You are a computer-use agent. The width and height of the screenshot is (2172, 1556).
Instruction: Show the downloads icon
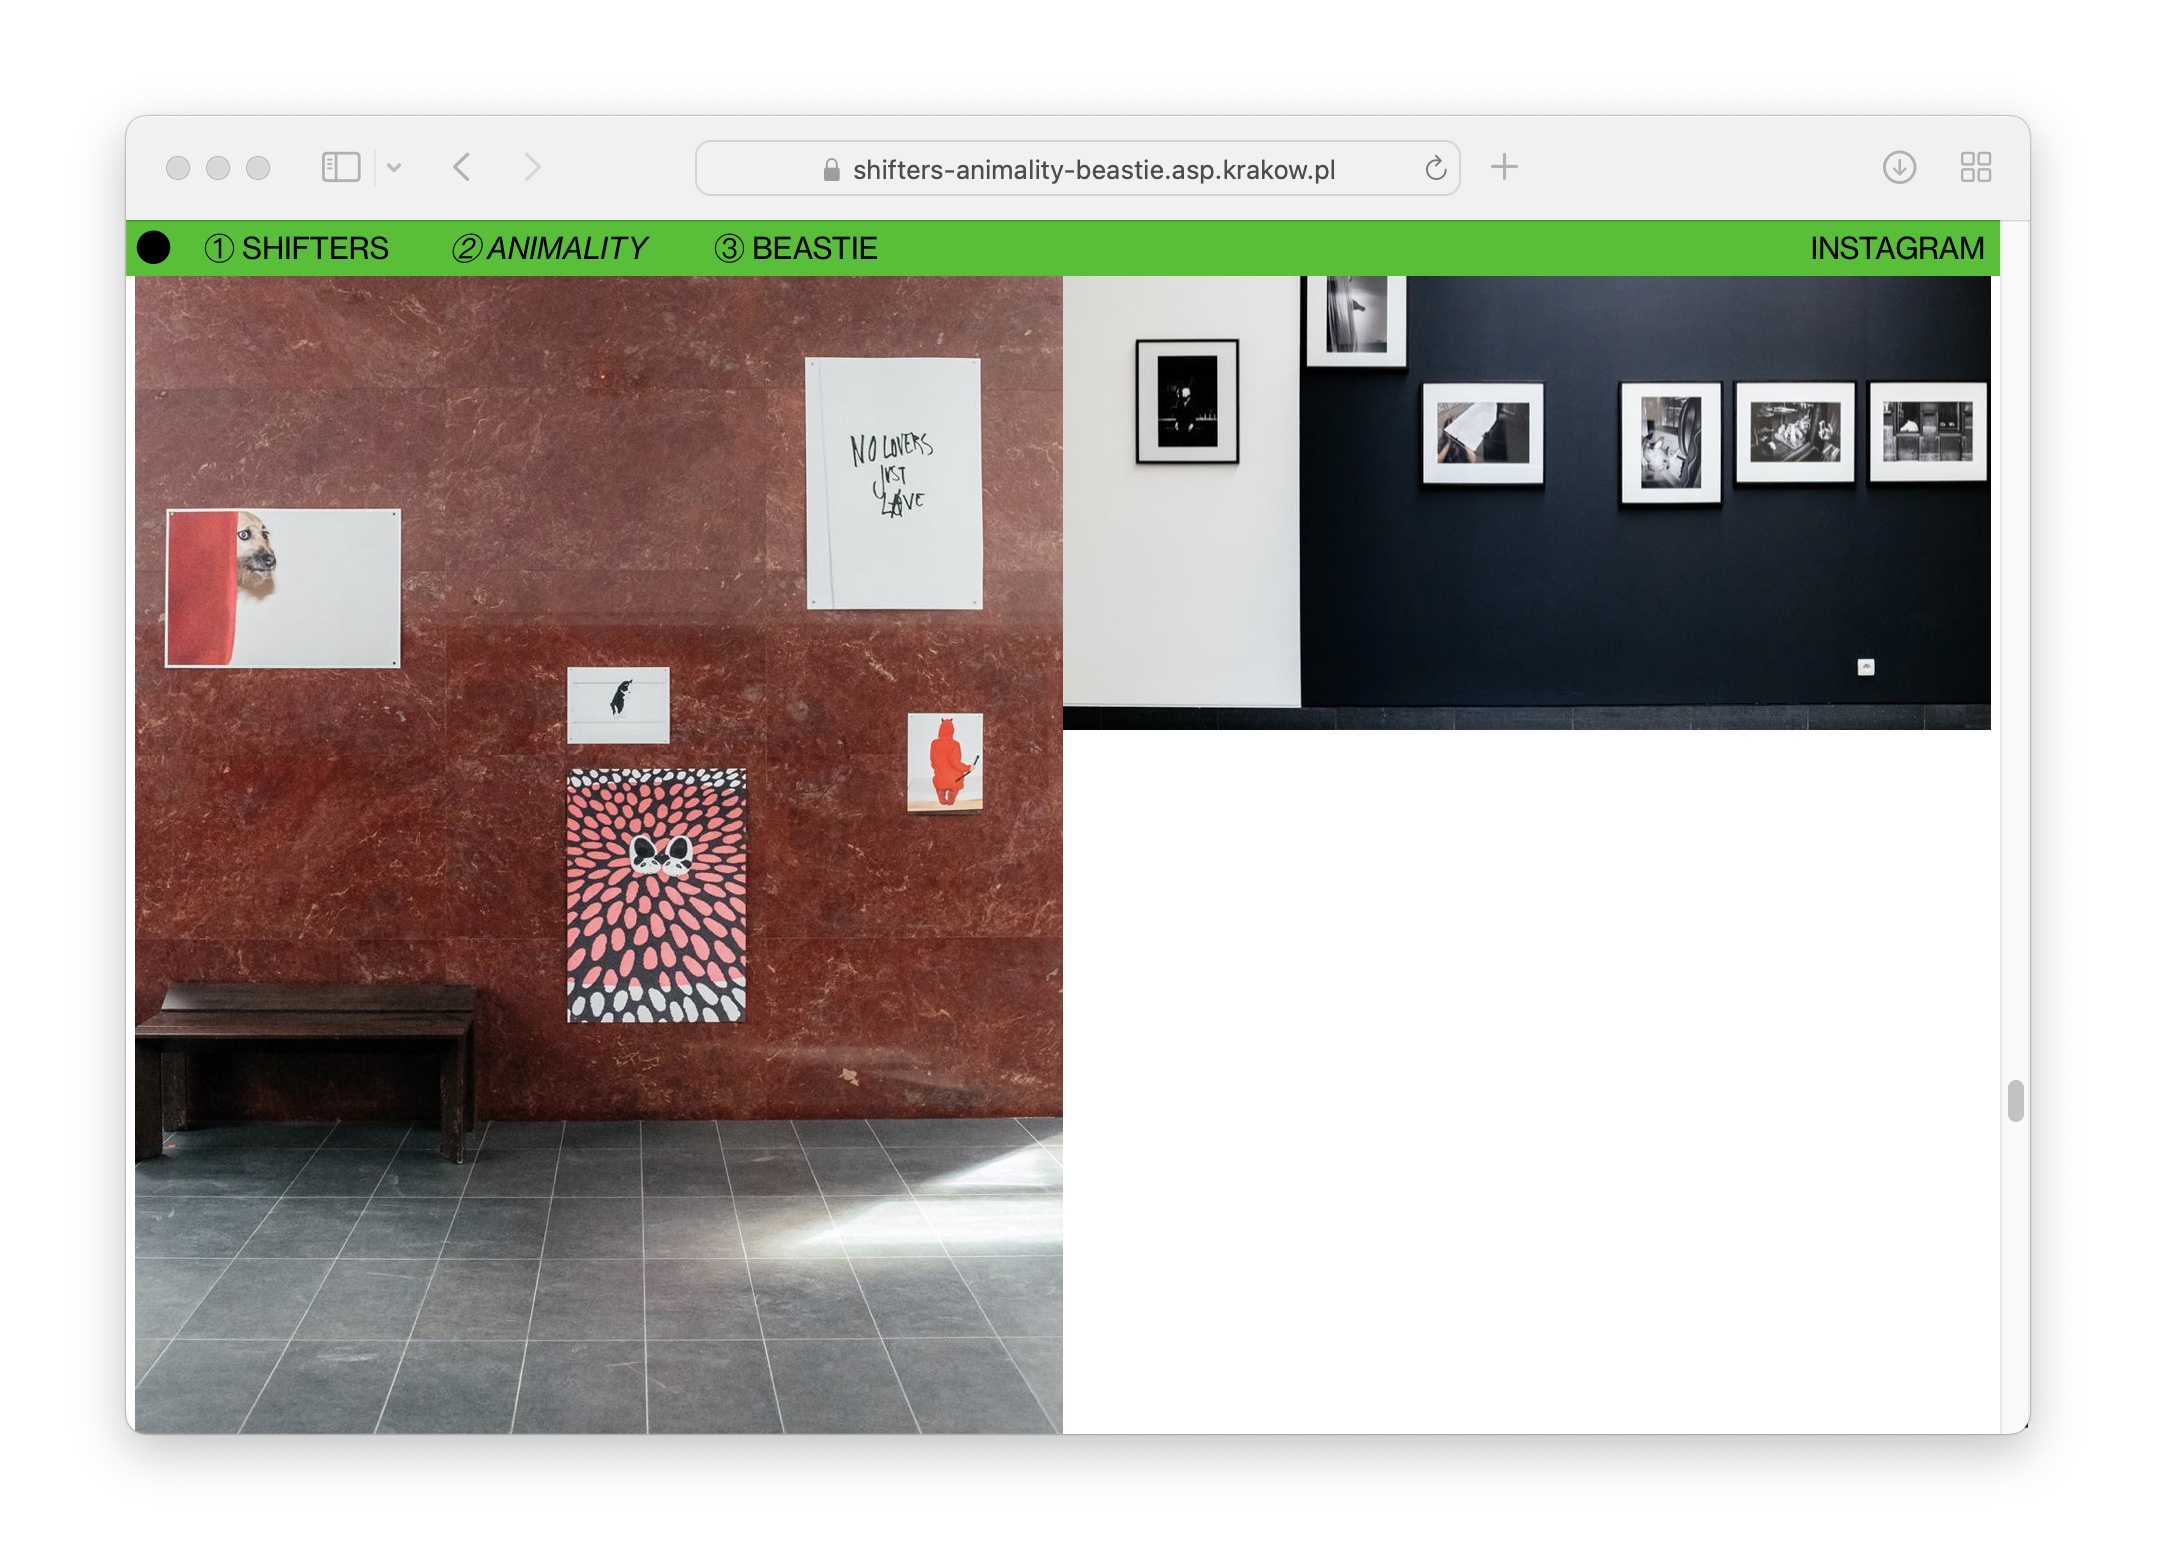1899,167
